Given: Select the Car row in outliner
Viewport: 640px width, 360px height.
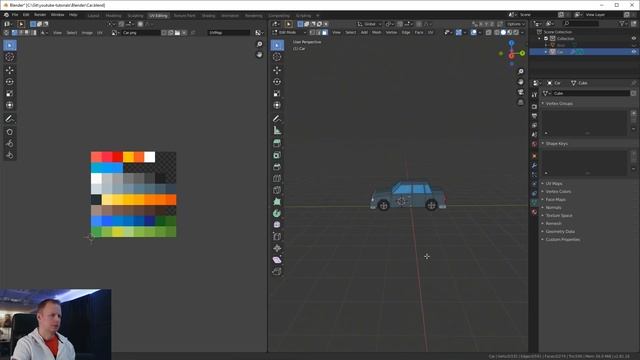Looking at the screenshot, I should point(584,52).
